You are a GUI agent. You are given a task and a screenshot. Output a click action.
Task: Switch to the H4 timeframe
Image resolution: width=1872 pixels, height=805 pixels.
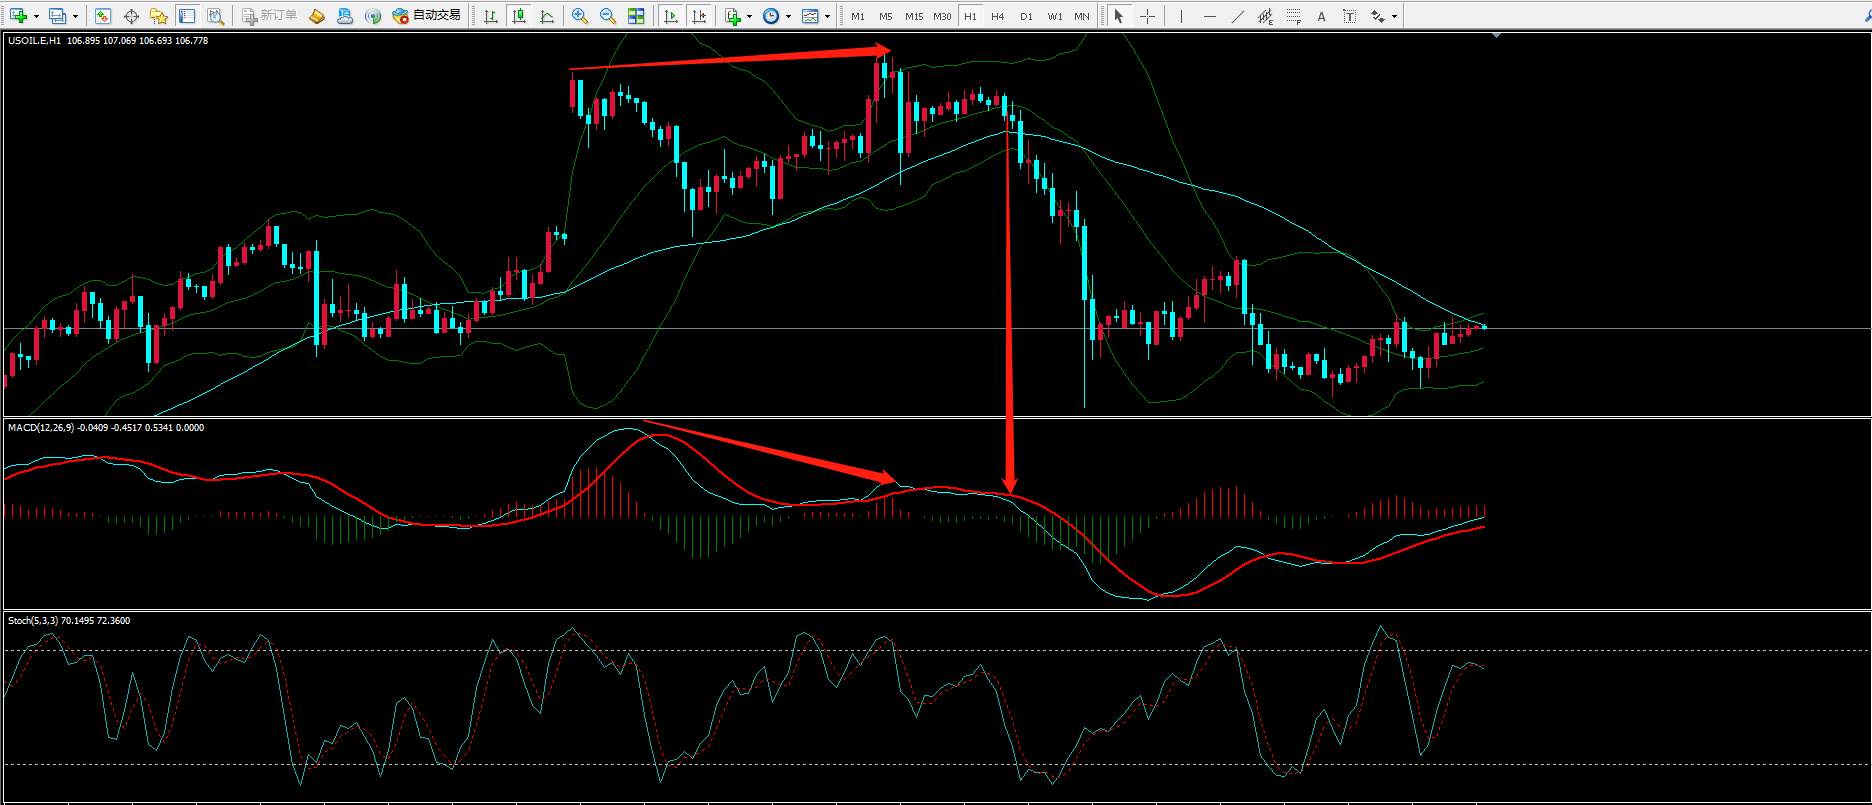click(x=997, y=16)
